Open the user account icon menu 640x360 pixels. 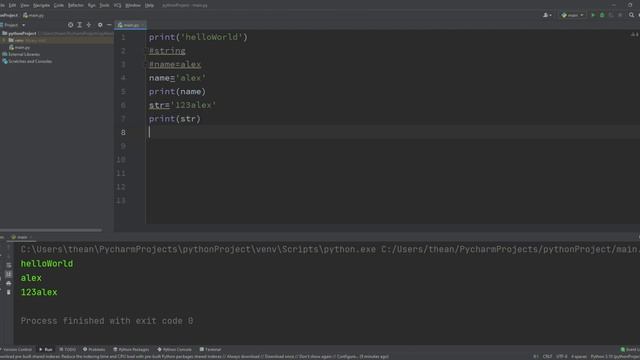pos(547,15)
